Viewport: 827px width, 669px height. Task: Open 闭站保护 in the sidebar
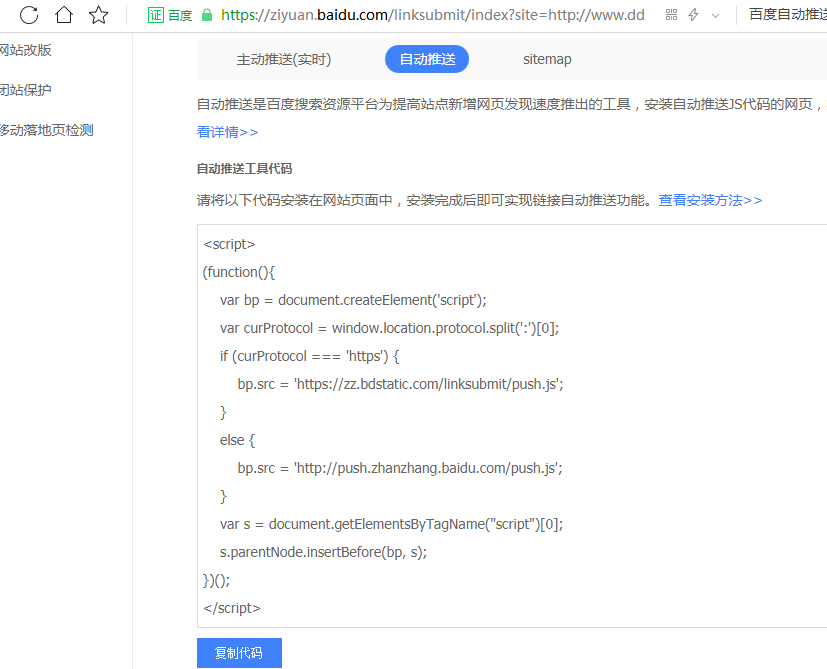point(25,90)
